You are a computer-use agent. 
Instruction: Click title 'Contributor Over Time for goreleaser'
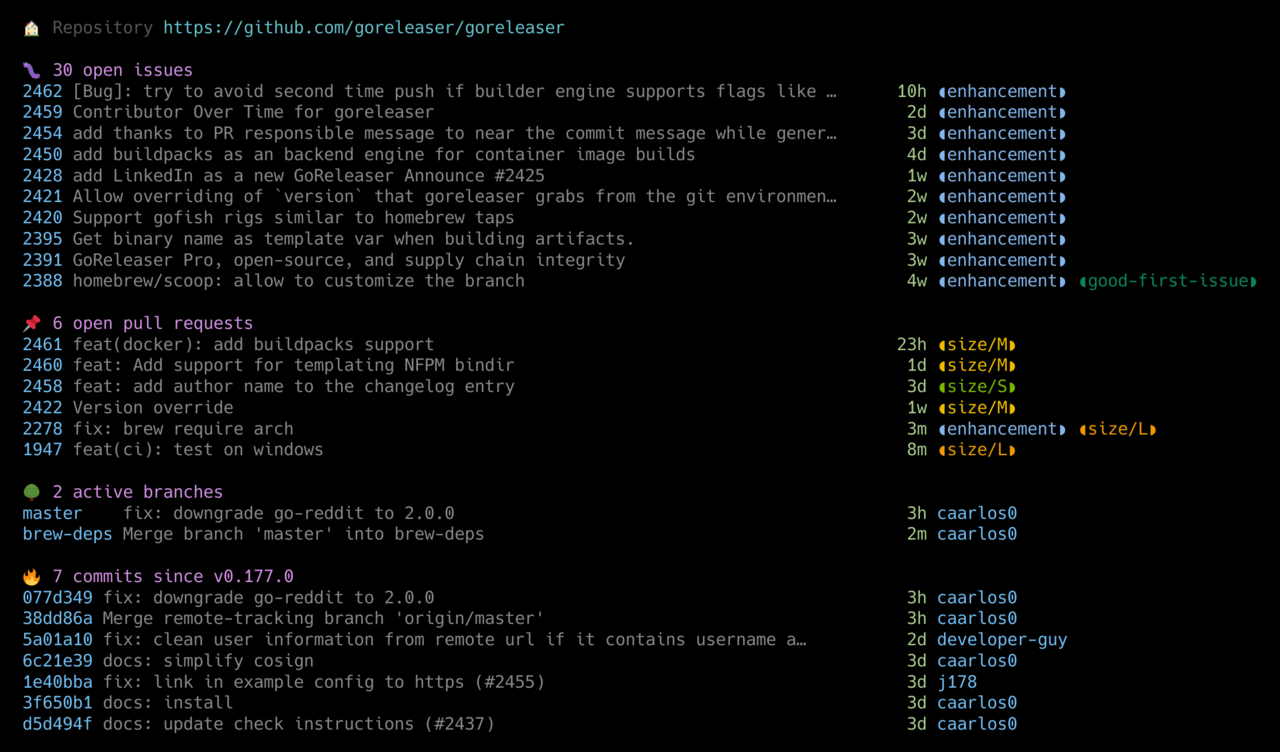pyautogui.click(x=254, y=112)
